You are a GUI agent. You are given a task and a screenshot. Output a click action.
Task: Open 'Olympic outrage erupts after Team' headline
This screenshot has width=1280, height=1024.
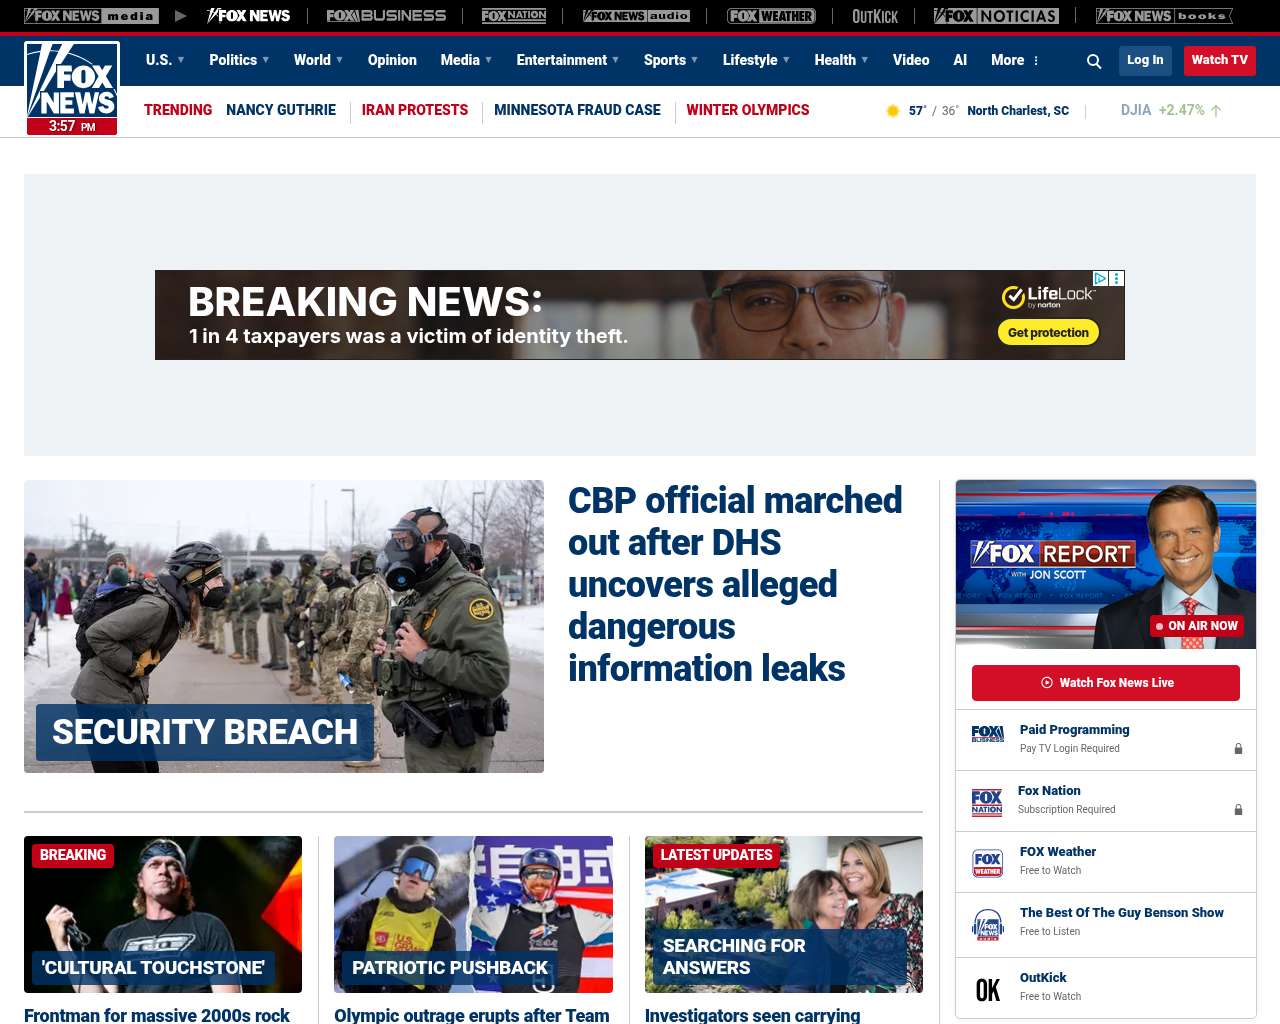pyautogui.click(x=472, y=1015)
